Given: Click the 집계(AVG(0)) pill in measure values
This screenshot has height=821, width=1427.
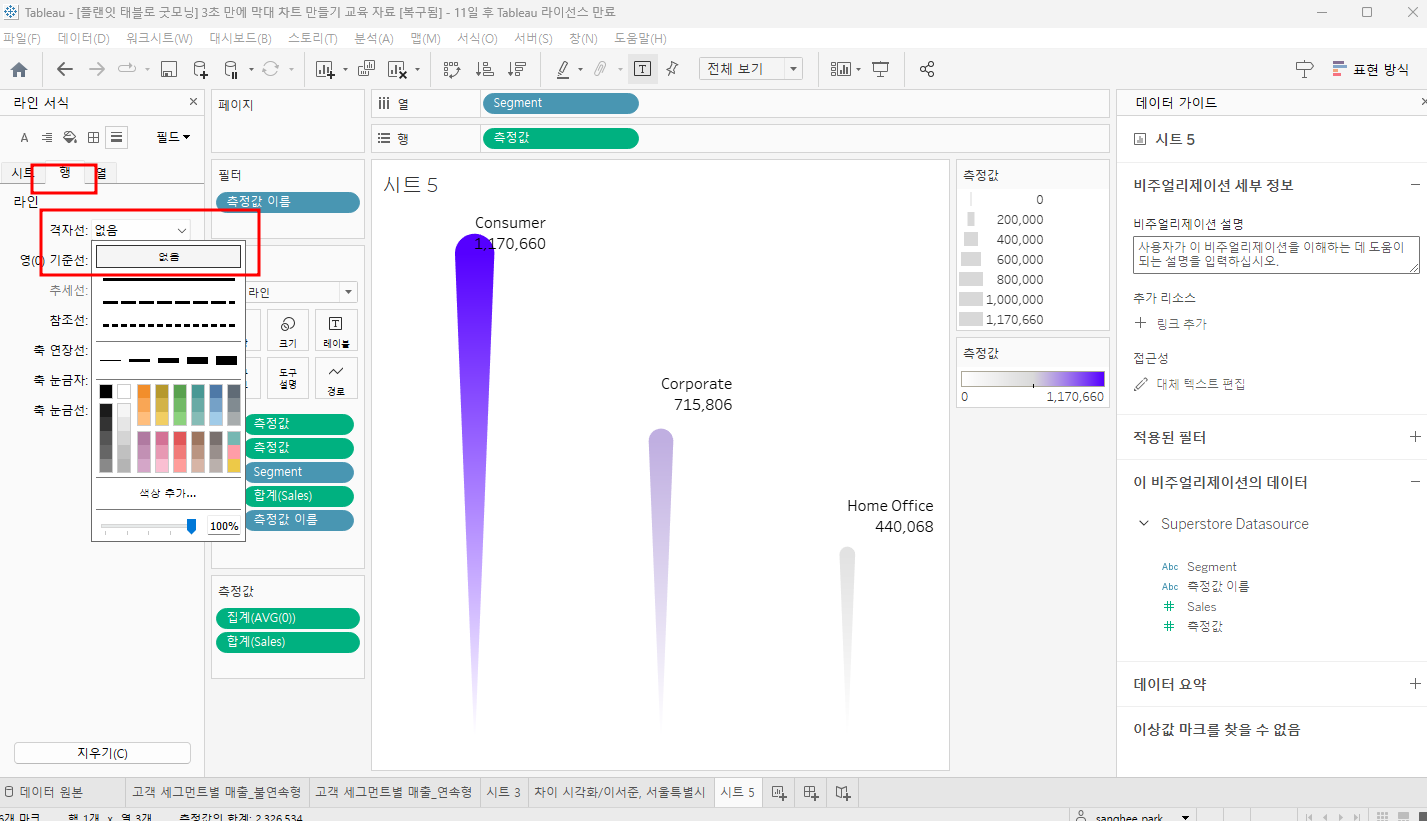Looking at the screenshot, I should [x=288, y=618].
